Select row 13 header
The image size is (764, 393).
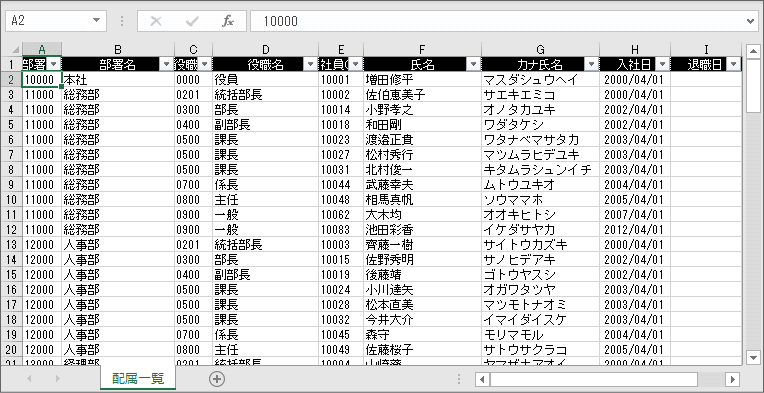pos(11,244)
